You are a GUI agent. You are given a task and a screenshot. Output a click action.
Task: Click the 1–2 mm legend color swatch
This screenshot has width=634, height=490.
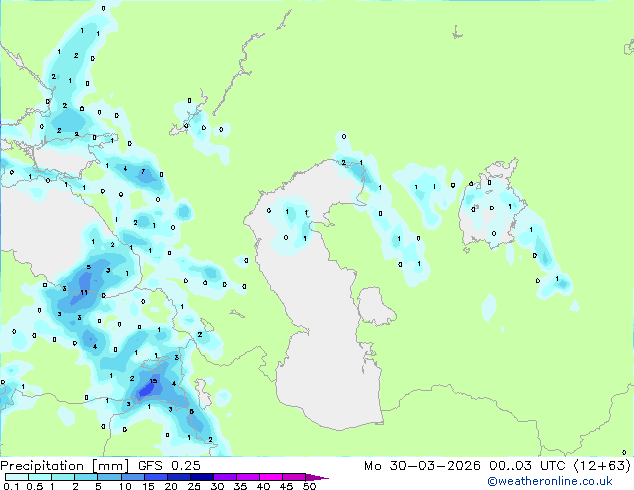coord(63,477)
